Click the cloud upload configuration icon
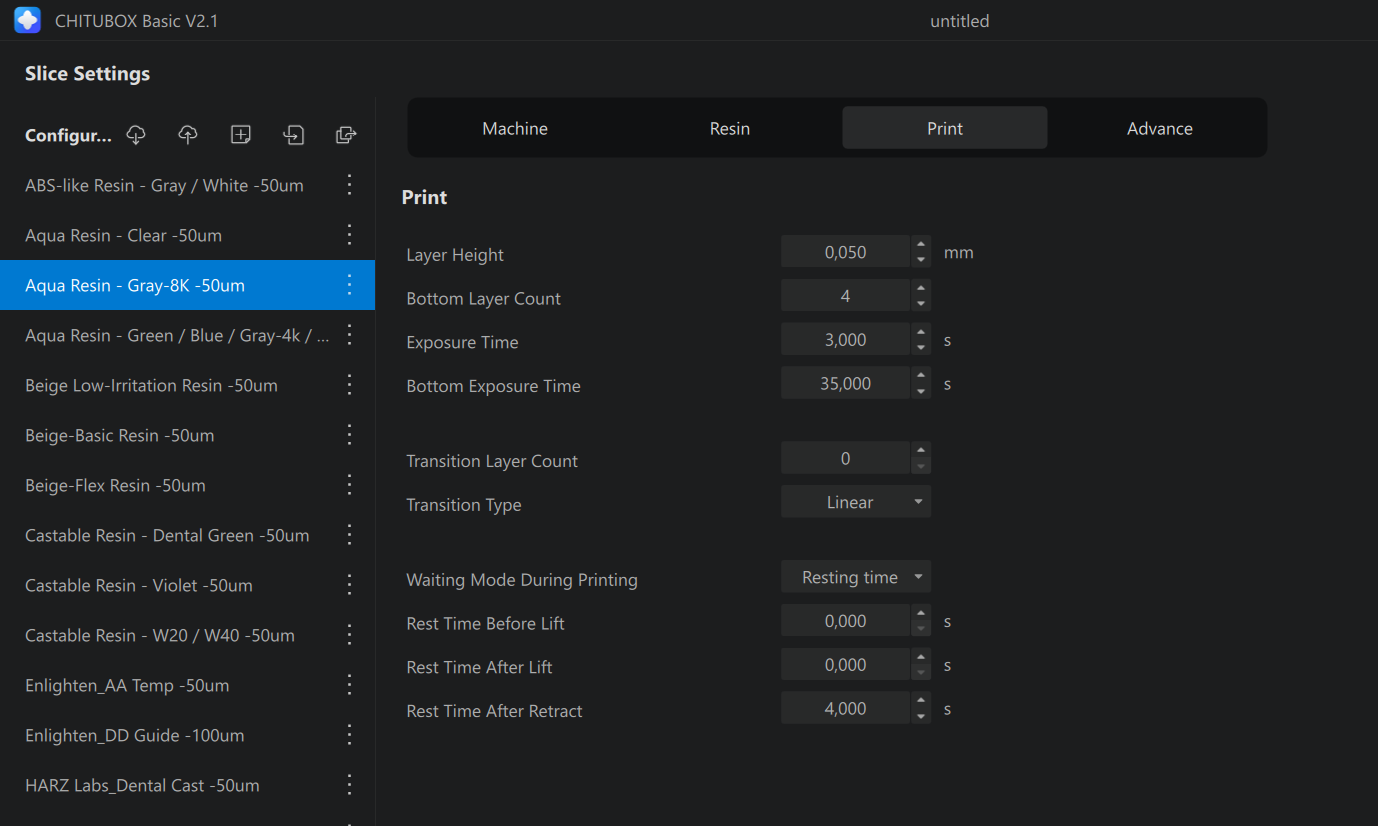The image size is (1378, 826). click(x=188, y=135)
